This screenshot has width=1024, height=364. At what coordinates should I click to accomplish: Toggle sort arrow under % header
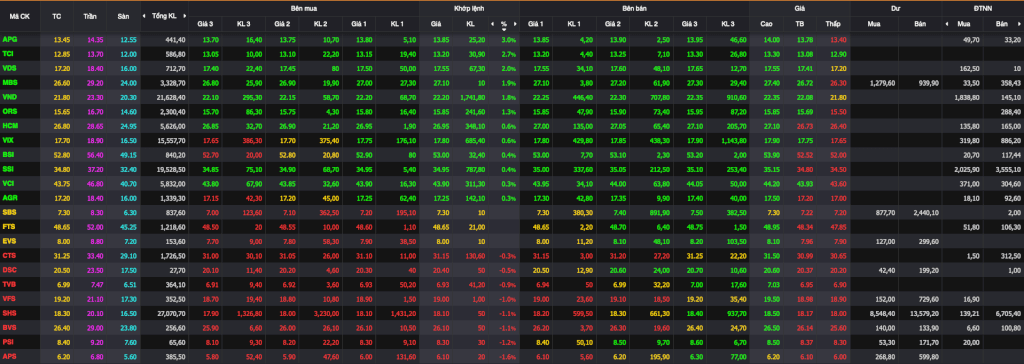[504, 29]
